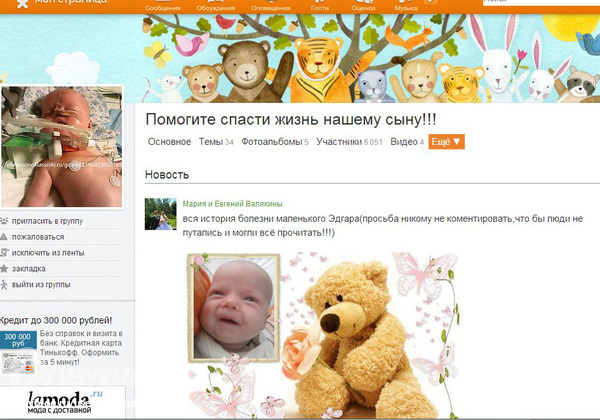The image size is (600, 420).
Task: Click the warning icon beside пожаловаться
Action: pyautogui.click(x=3, y=237)
